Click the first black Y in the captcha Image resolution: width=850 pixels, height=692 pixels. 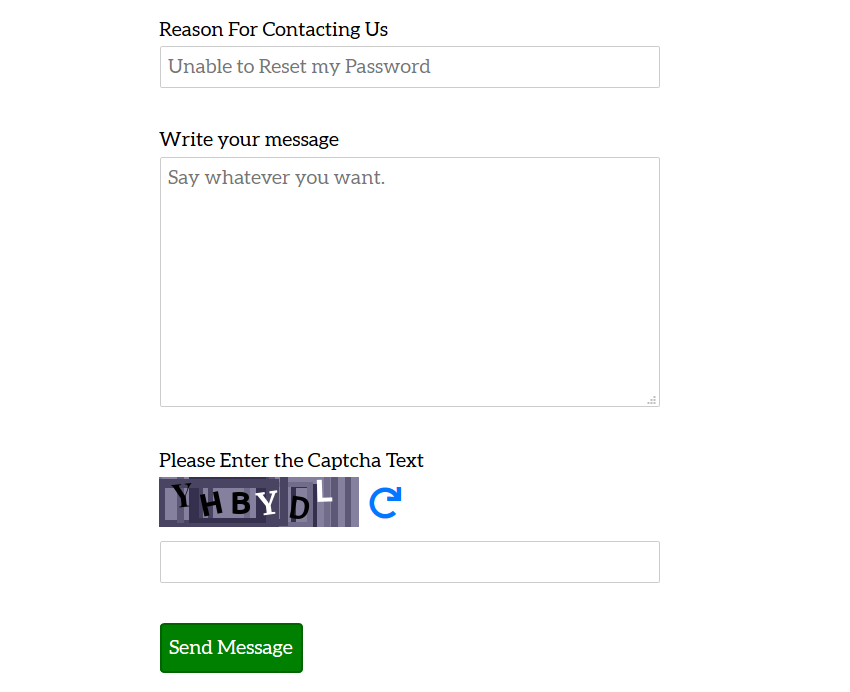point(181,494)
